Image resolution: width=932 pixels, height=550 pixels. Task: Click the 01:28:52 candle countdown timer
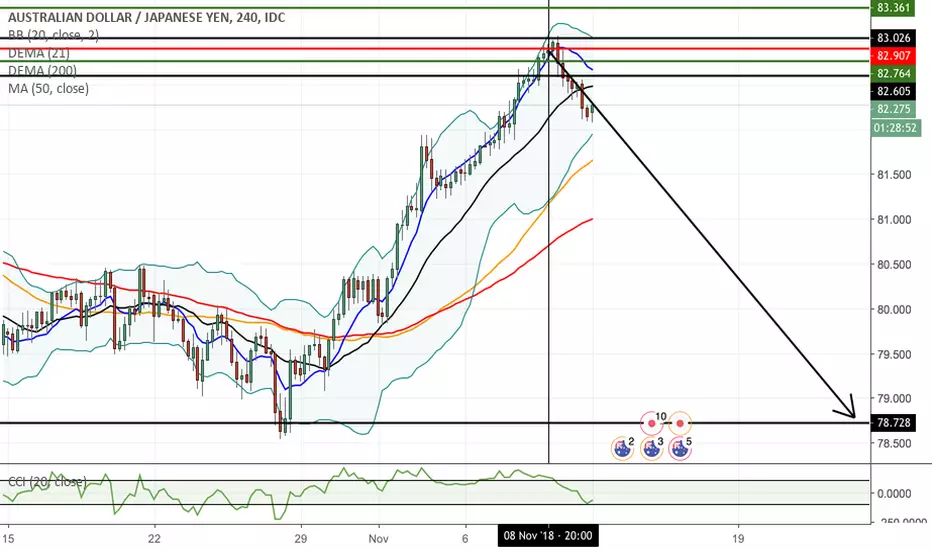896,128
